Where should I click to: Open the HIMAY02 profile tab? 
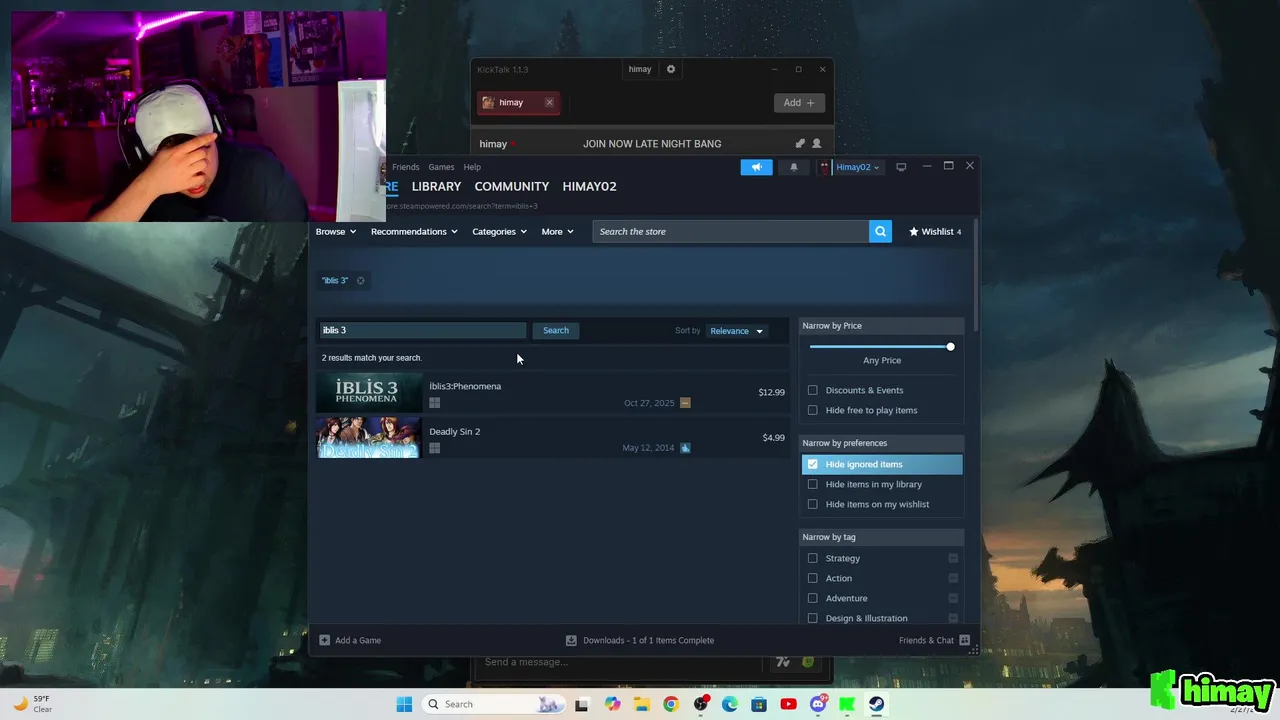[589, 186]
